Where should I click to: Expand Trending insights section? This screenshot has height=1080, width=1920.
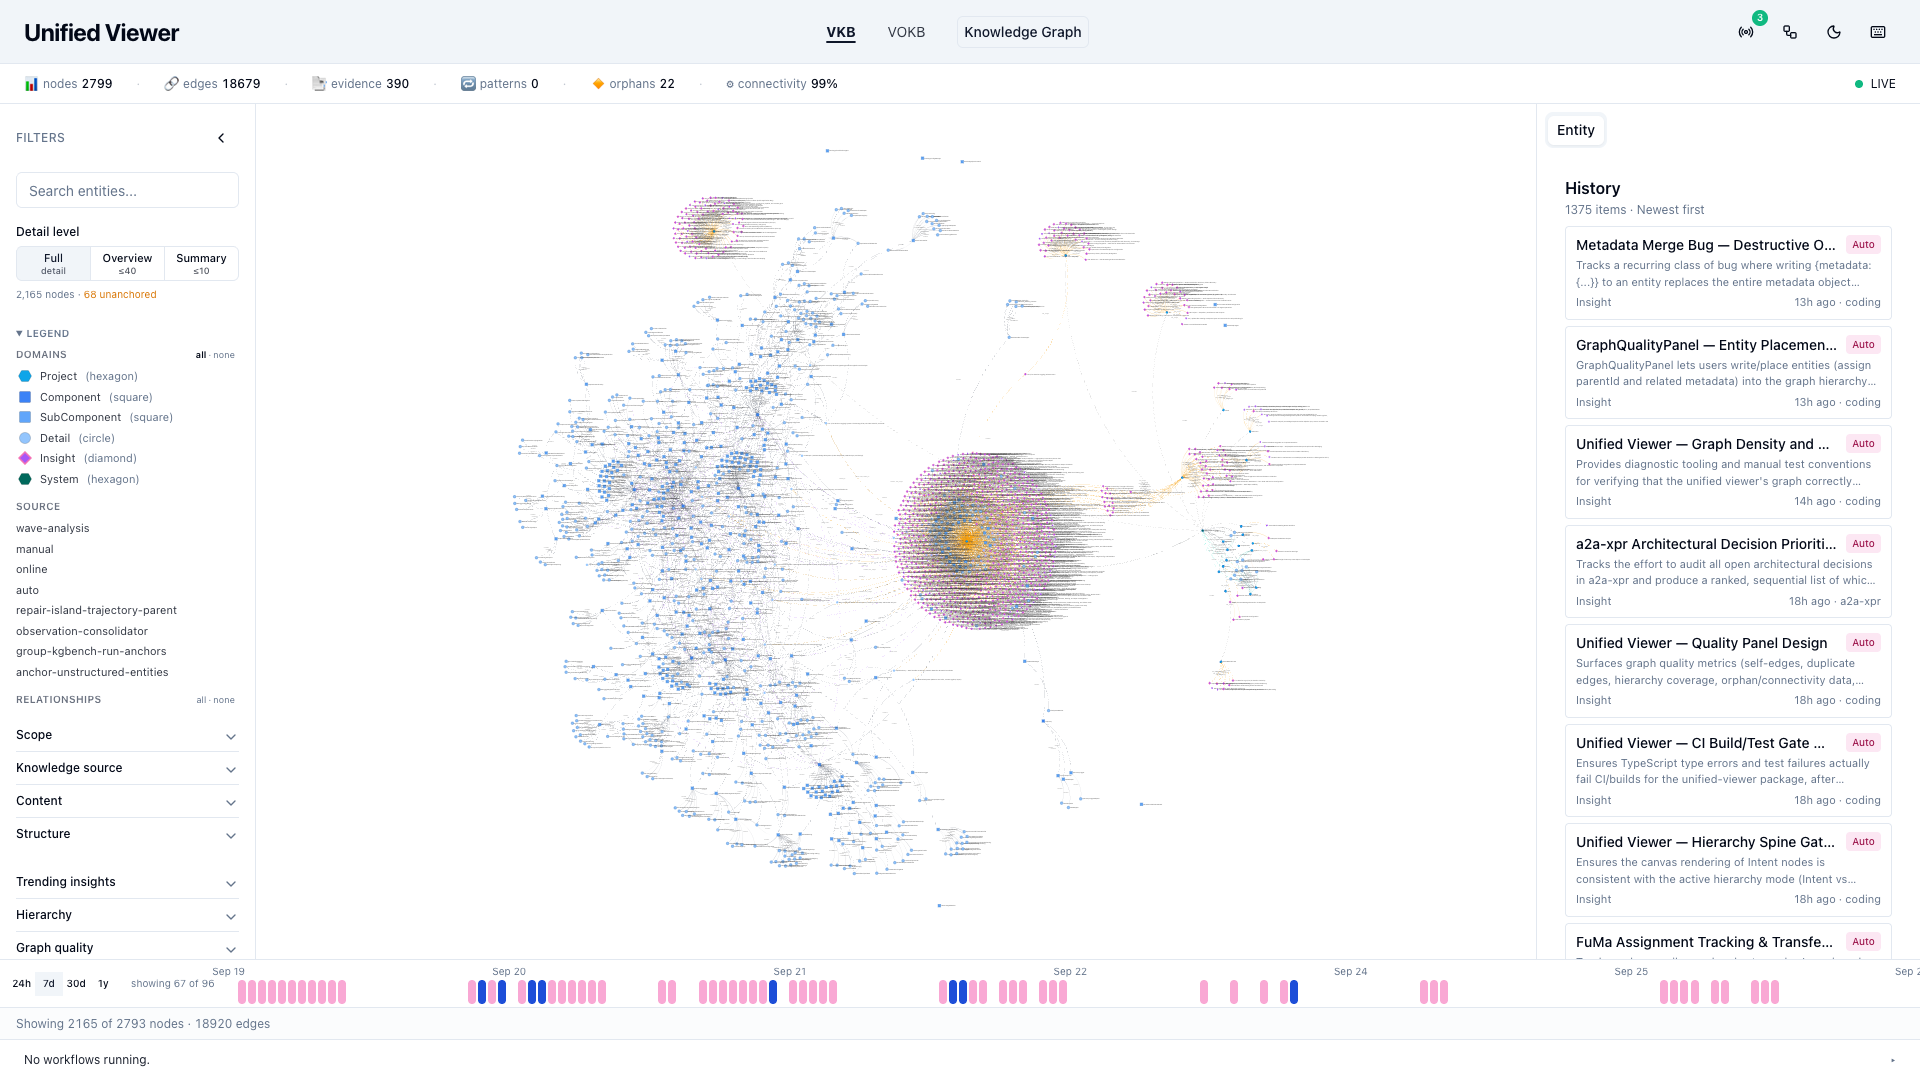click(x=127, y=882)
